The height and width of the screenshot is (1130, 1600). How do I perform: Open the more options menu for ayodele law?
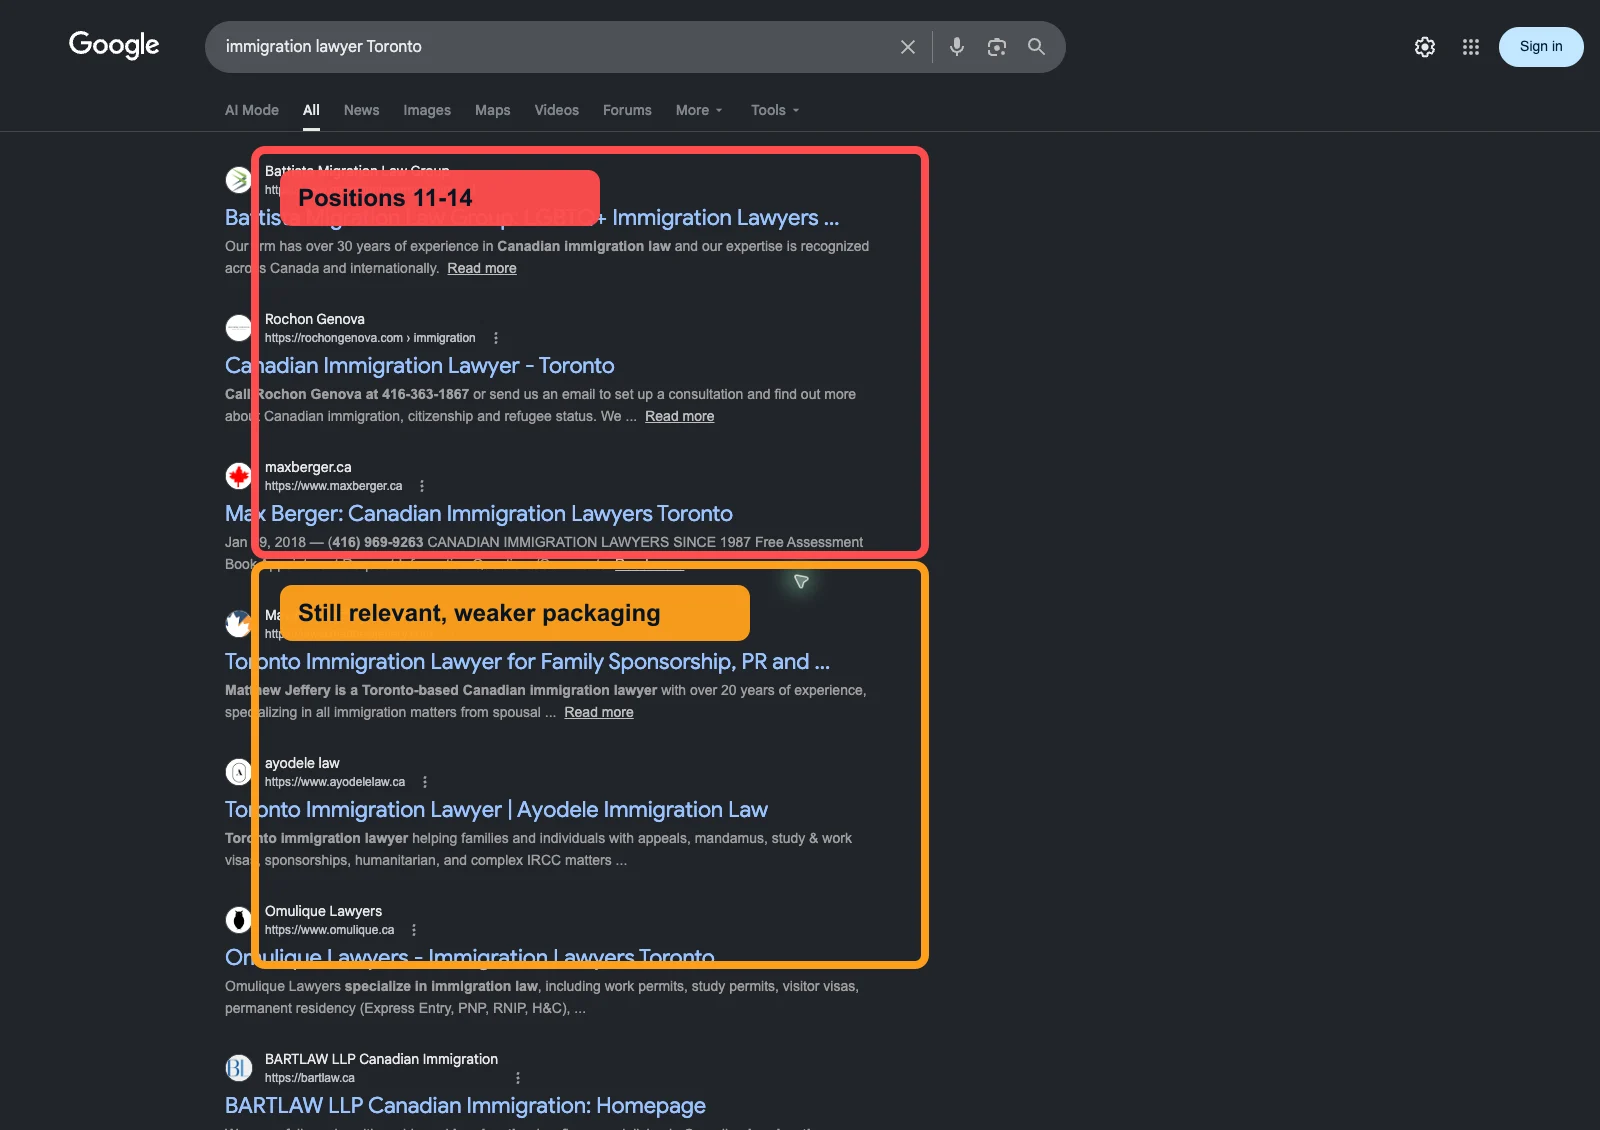[x=425, y=782]
